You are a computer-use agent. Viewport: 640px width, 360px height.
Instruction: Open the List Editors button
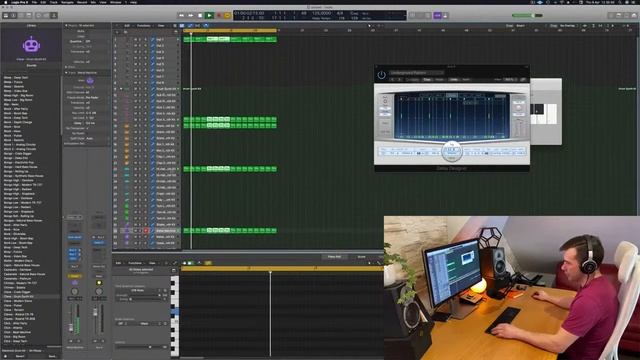point(611,16)
